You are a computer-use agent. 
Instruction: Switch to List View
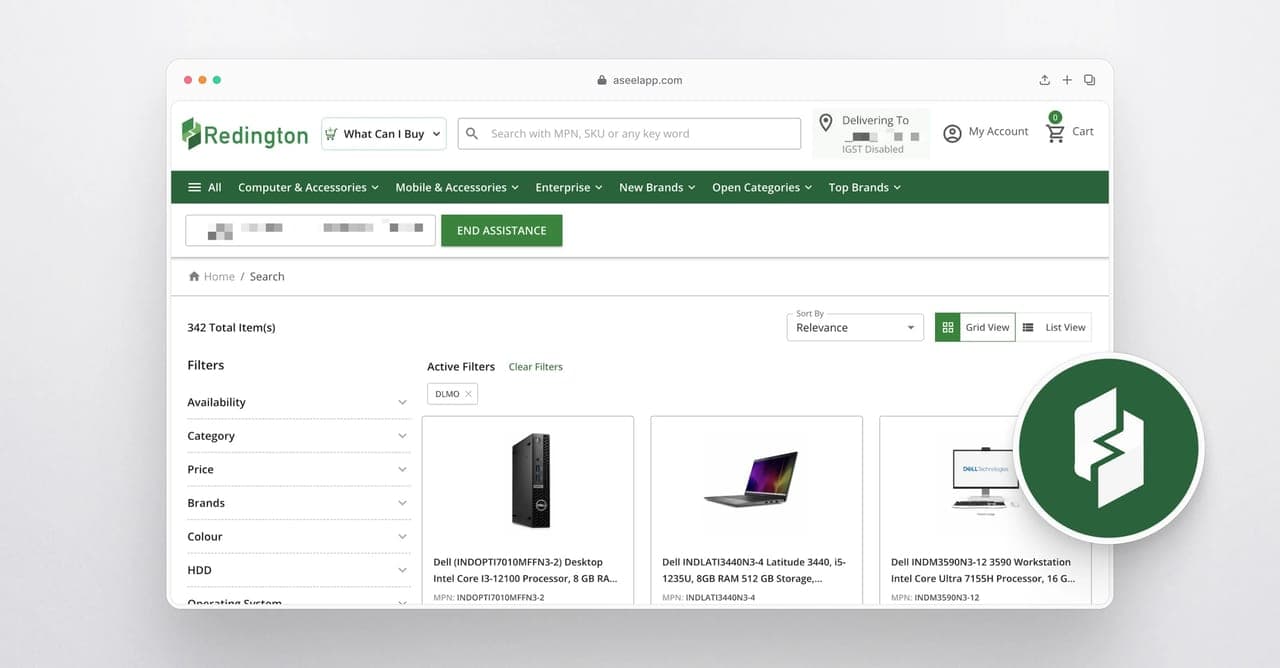pyautogui.click(x=1054, y=327)
